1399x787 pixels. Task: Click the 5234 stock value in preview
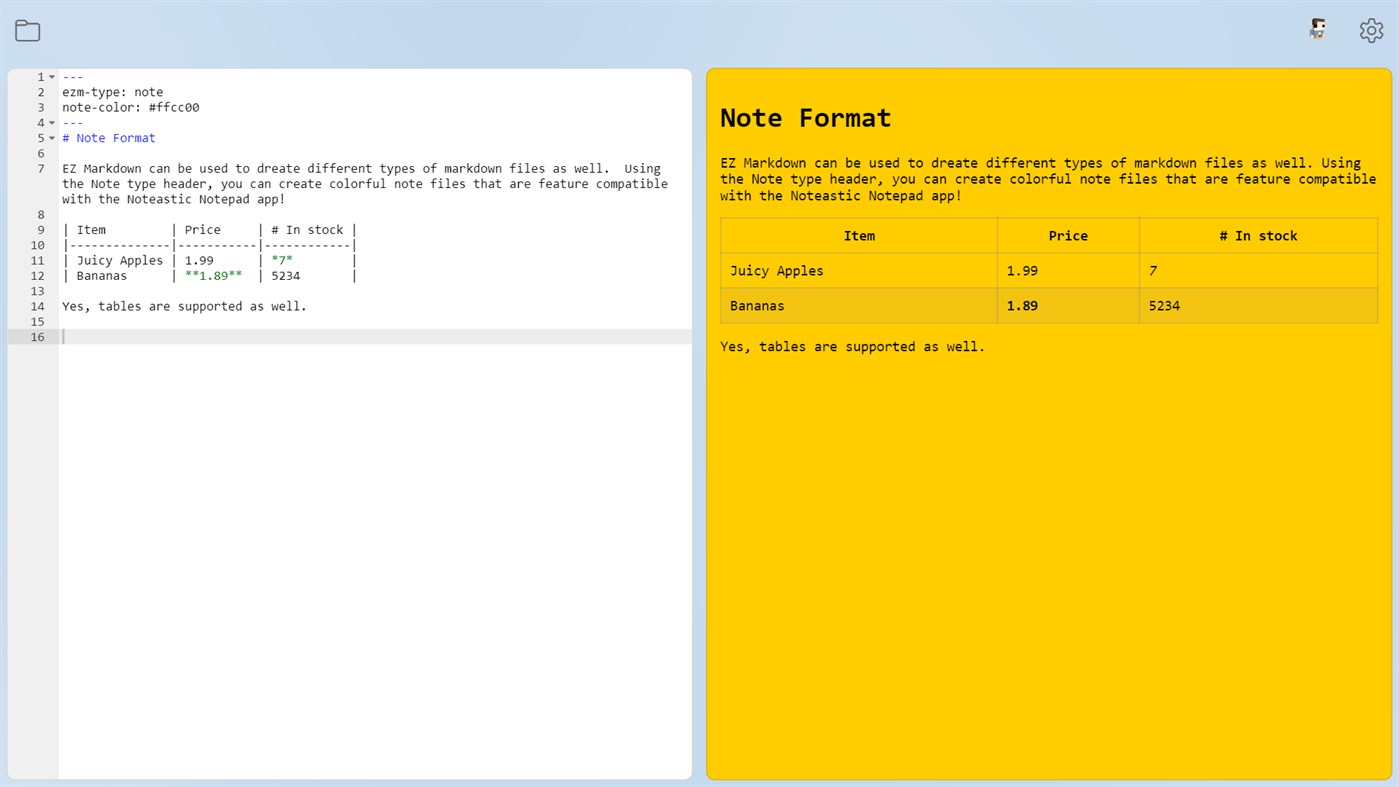[x=1164, y=305]
